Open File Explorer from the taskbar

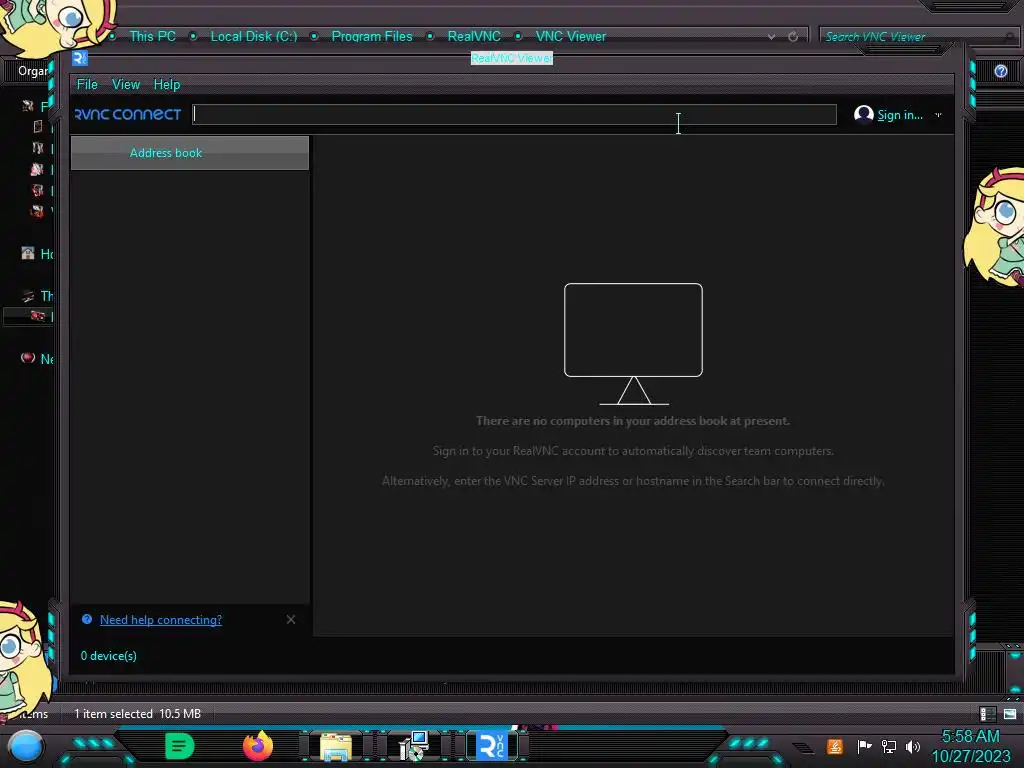click(x=336, y=747)
